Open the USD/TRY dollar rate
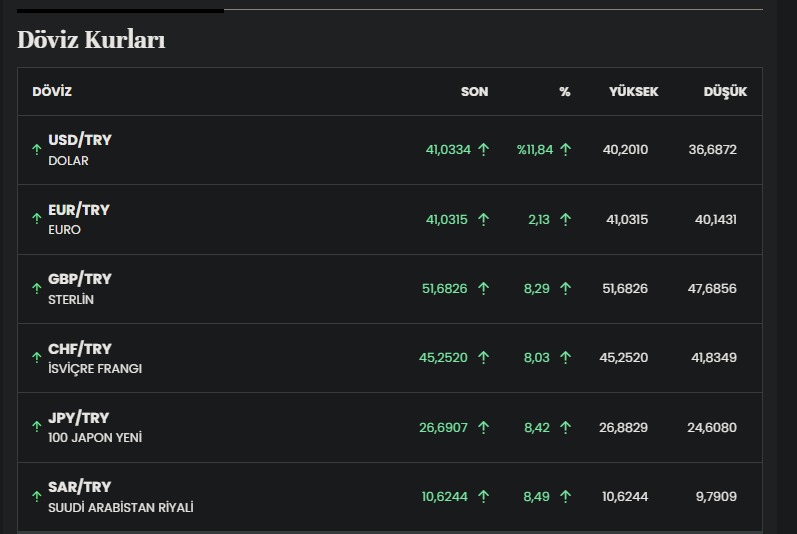 pos(390,150)
